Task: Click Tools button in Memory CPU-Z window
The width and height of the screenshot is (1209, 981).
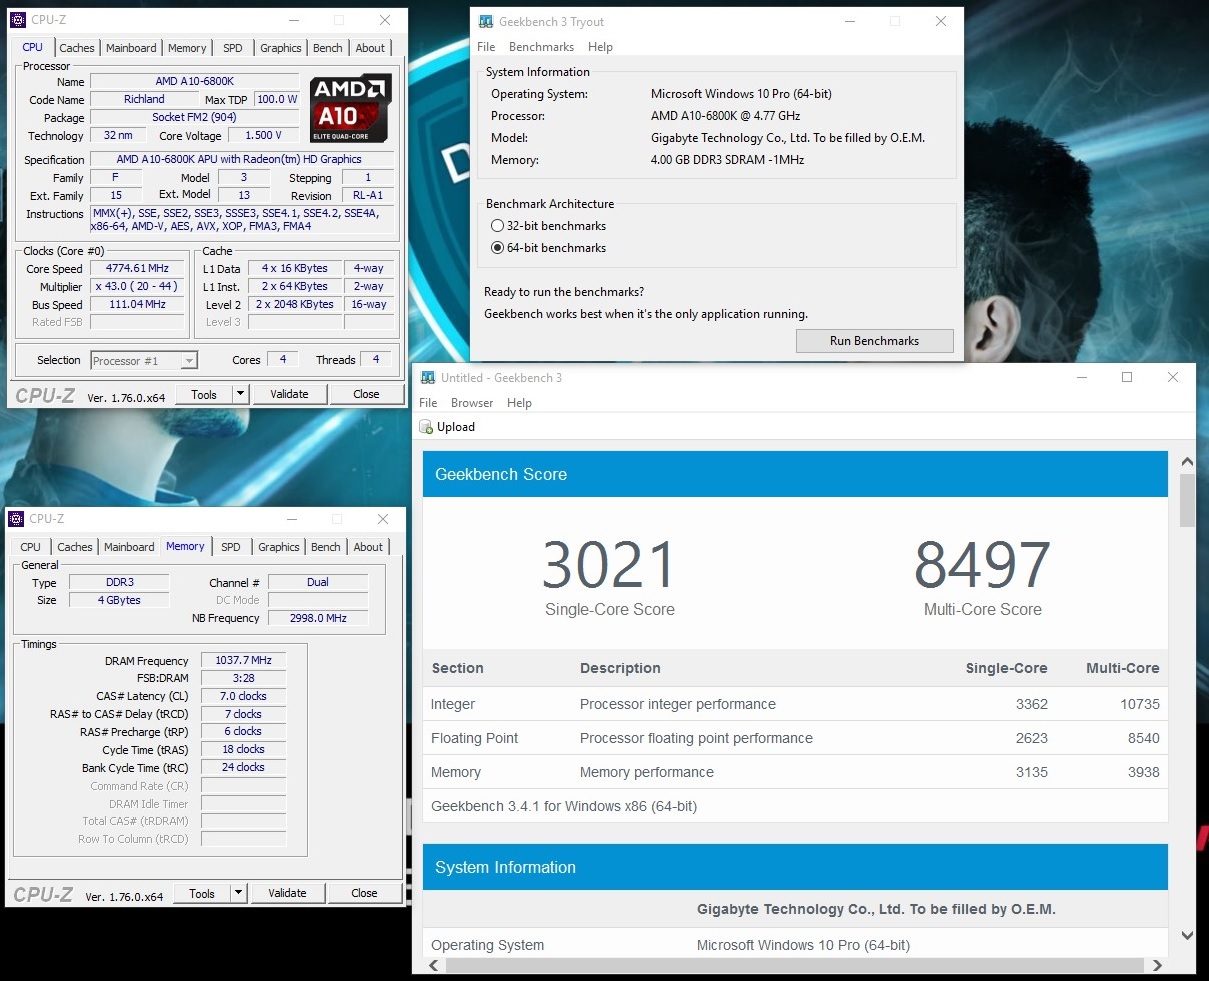Action: [x=202, y=893]
